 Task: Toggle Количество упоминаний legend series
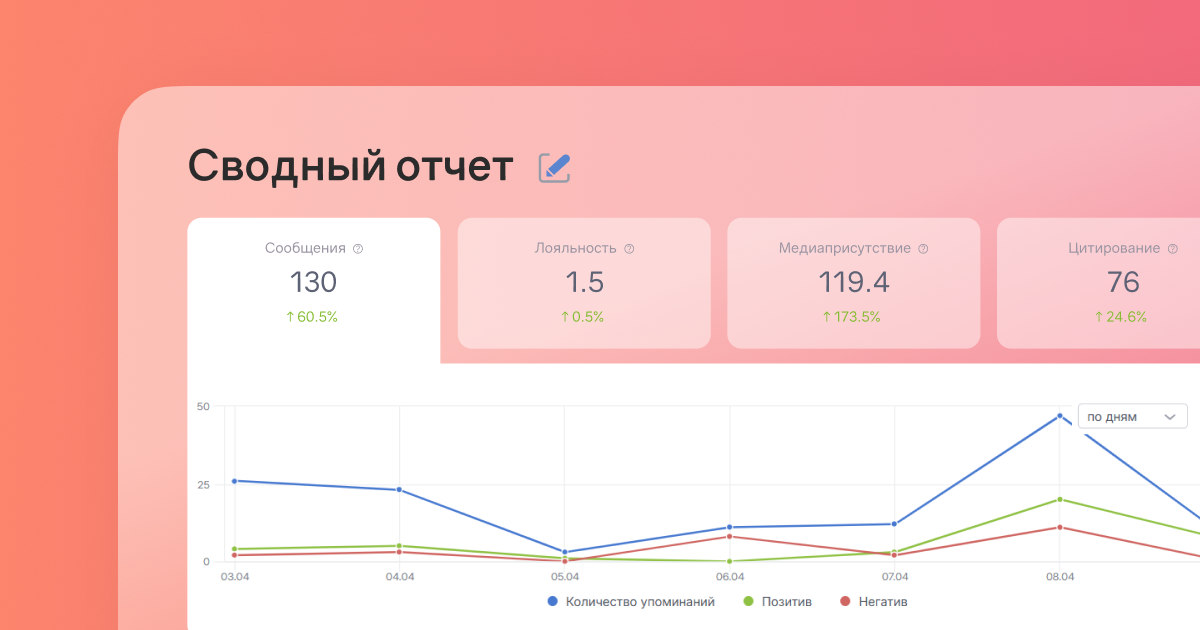(x=631, y=602)
